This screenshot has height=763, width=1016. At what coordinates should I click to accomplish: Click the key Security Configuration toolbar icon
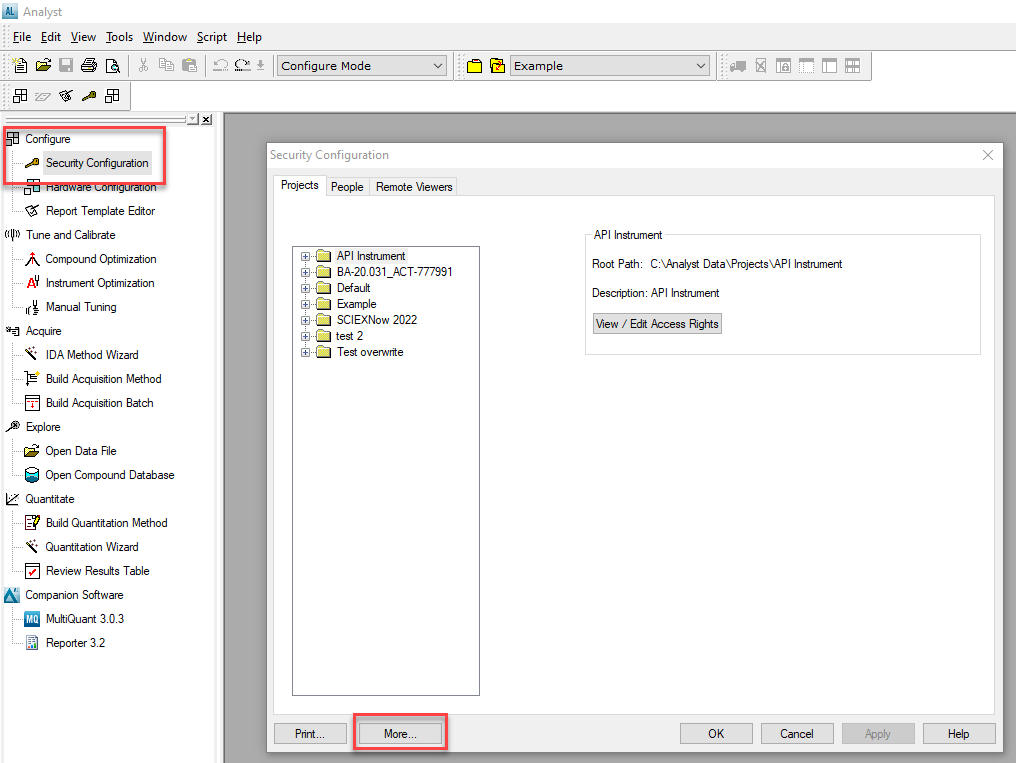click(x=89, y=96)
